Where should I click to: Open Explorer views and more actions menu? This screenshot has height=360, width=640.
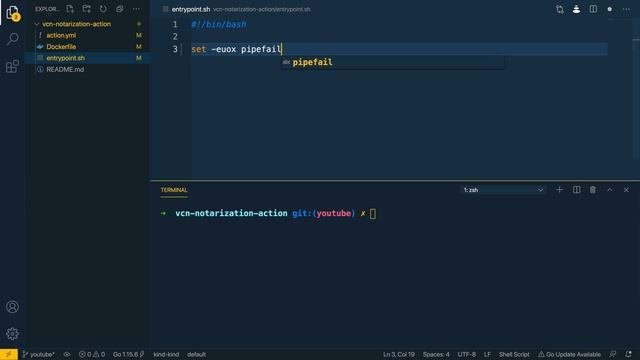[136, 9]
